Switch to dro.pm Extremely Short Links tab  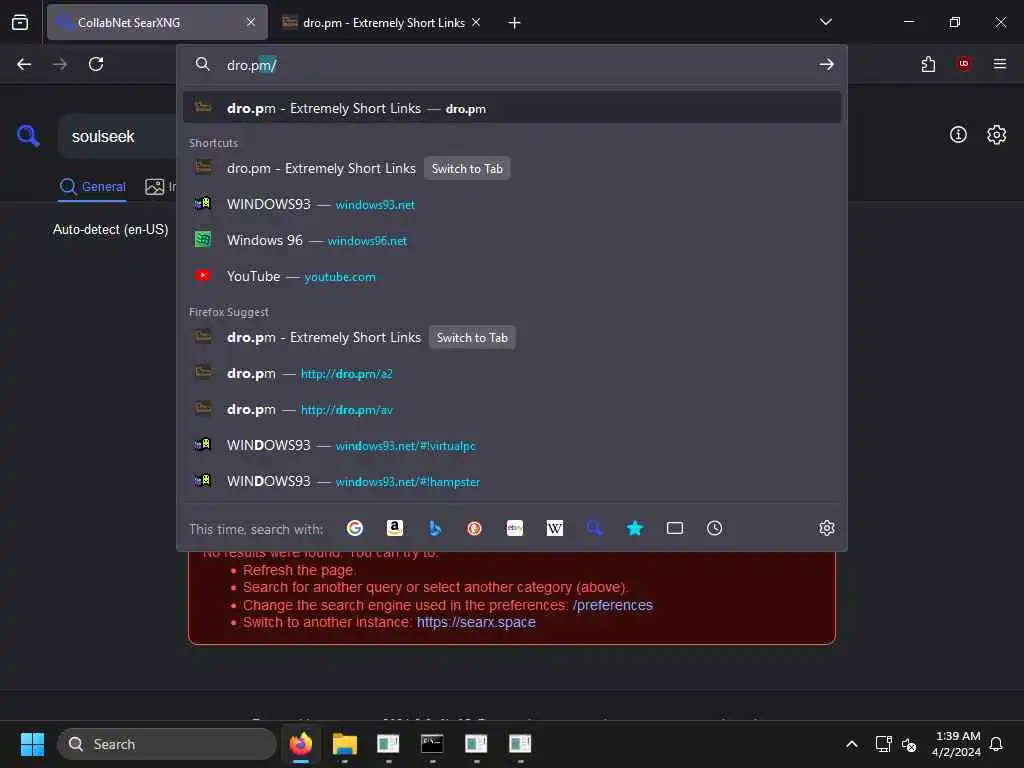pyautogui.click(x=382, y=22)
